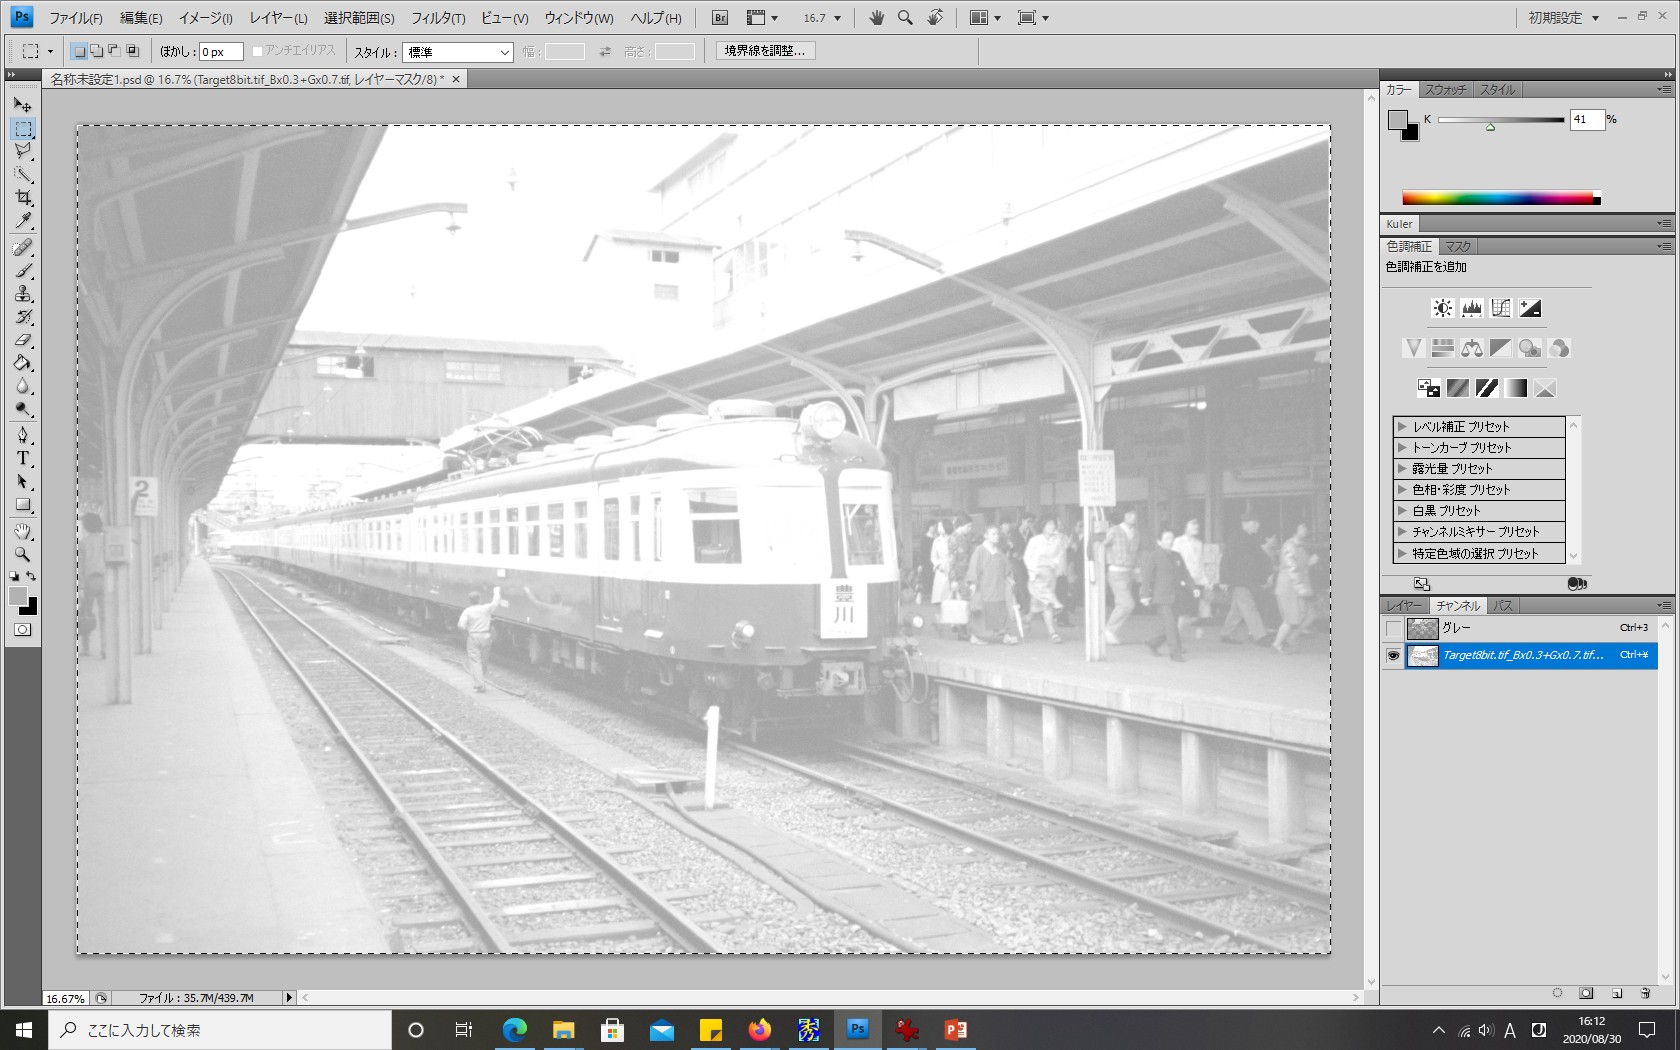Screen dimensions: 1680x1050
Task: Open the フィルタ menu
Action: pos(438,18)
